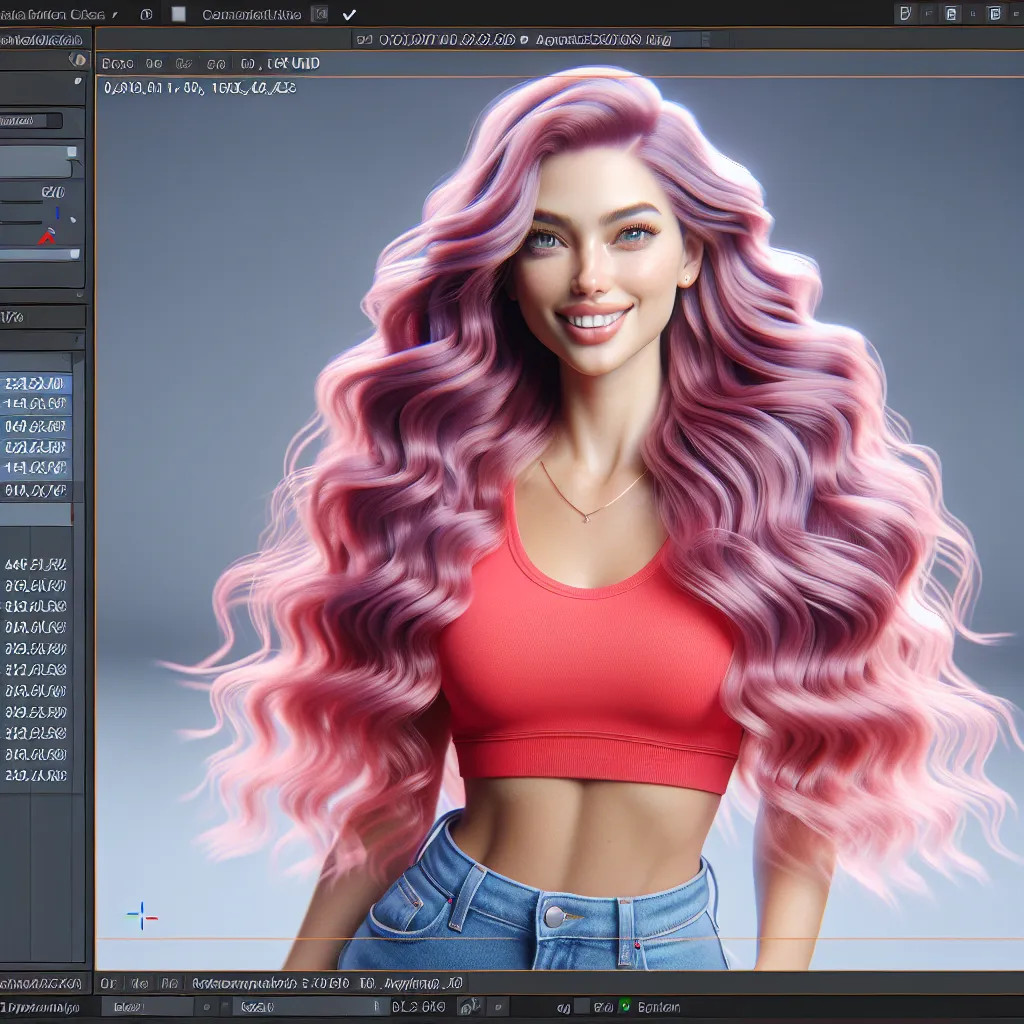Toggle the small boxed icon right of the Camera label

(x=319, y=14)
